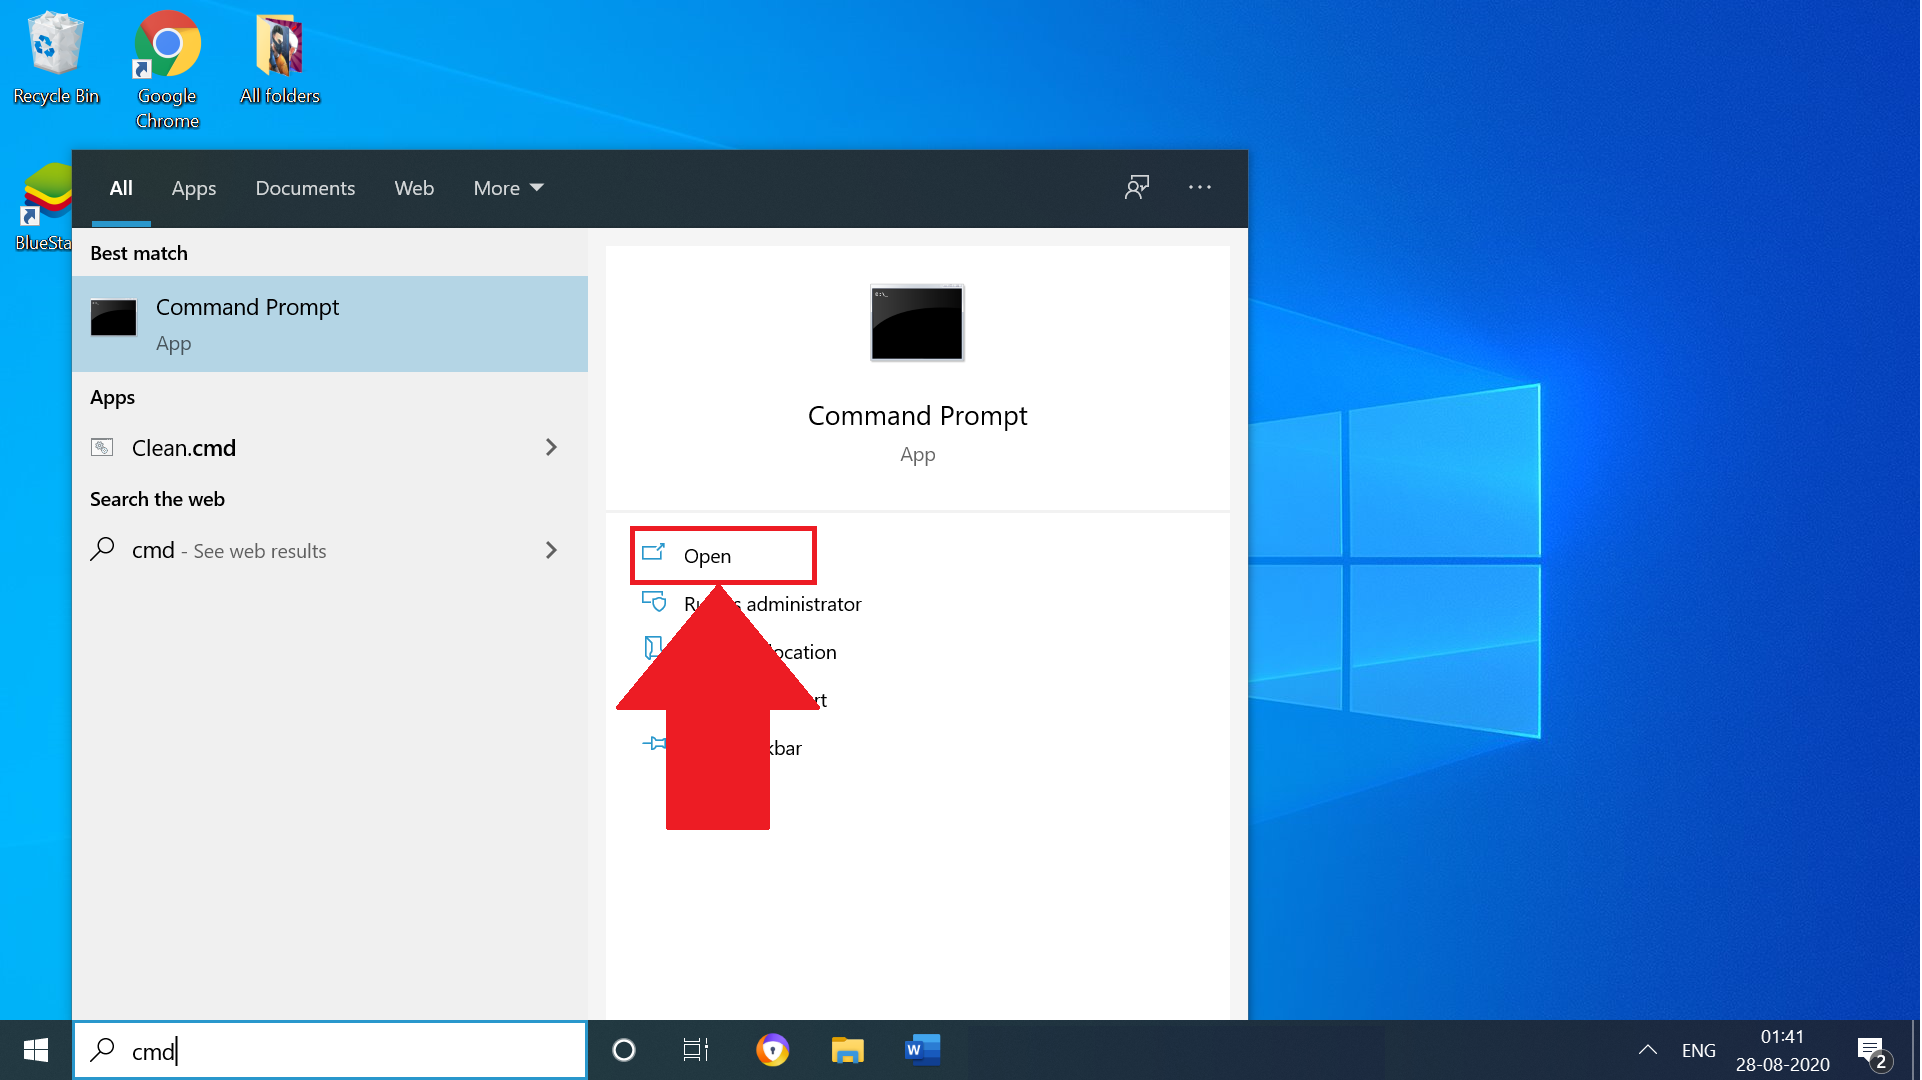This screenshot has width=1922, height=1080.
Task: Open File Explorer from the taskbar
Action: pos(847,1050)
